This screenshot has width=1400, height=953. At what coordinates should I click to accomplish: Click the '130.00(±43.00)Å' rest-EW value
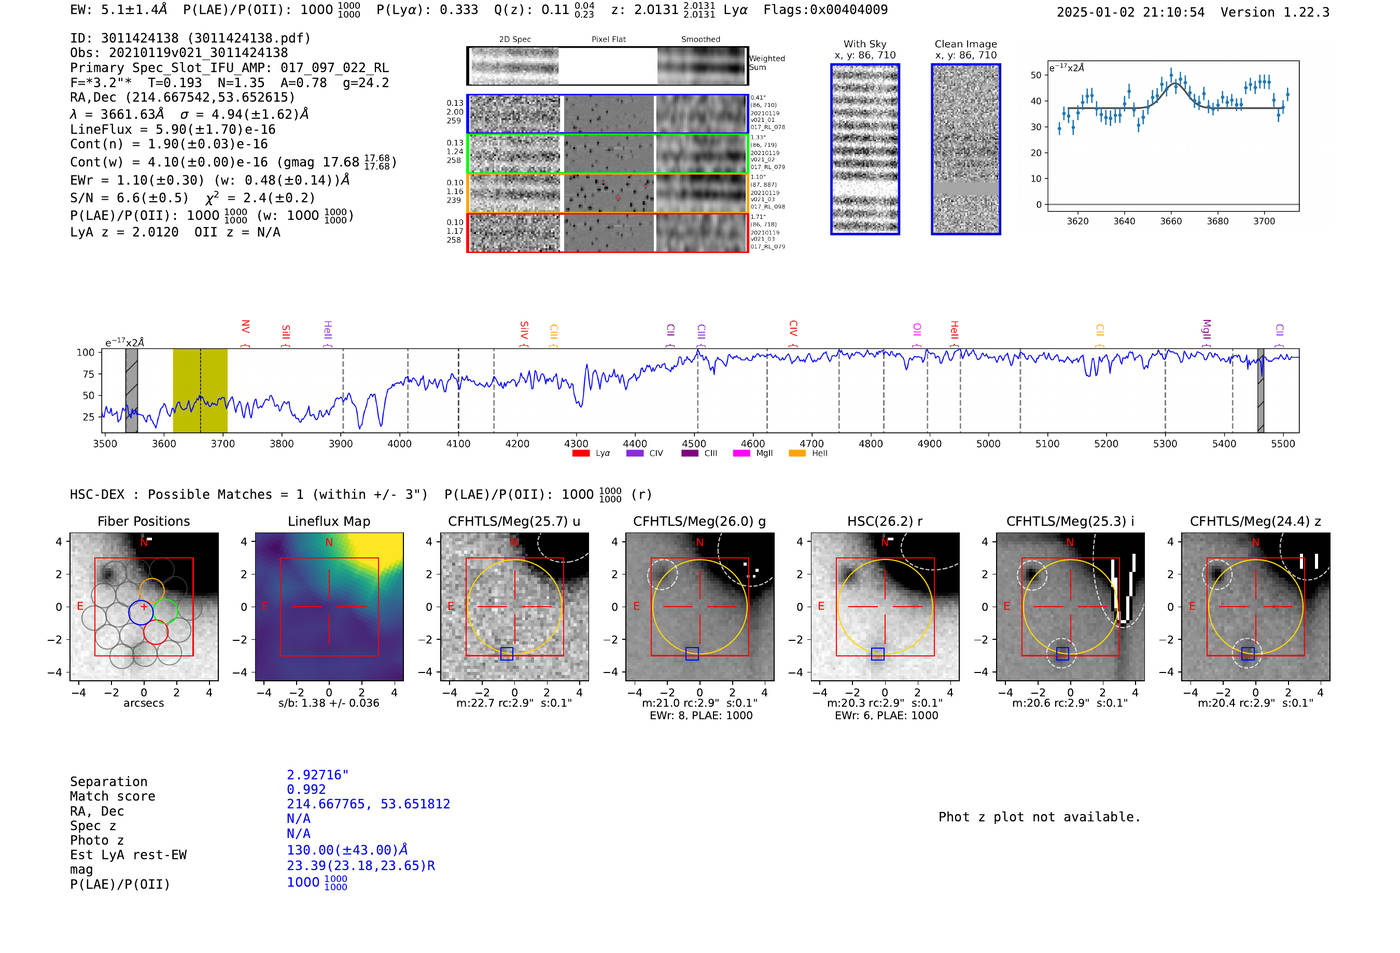[347, 850]
